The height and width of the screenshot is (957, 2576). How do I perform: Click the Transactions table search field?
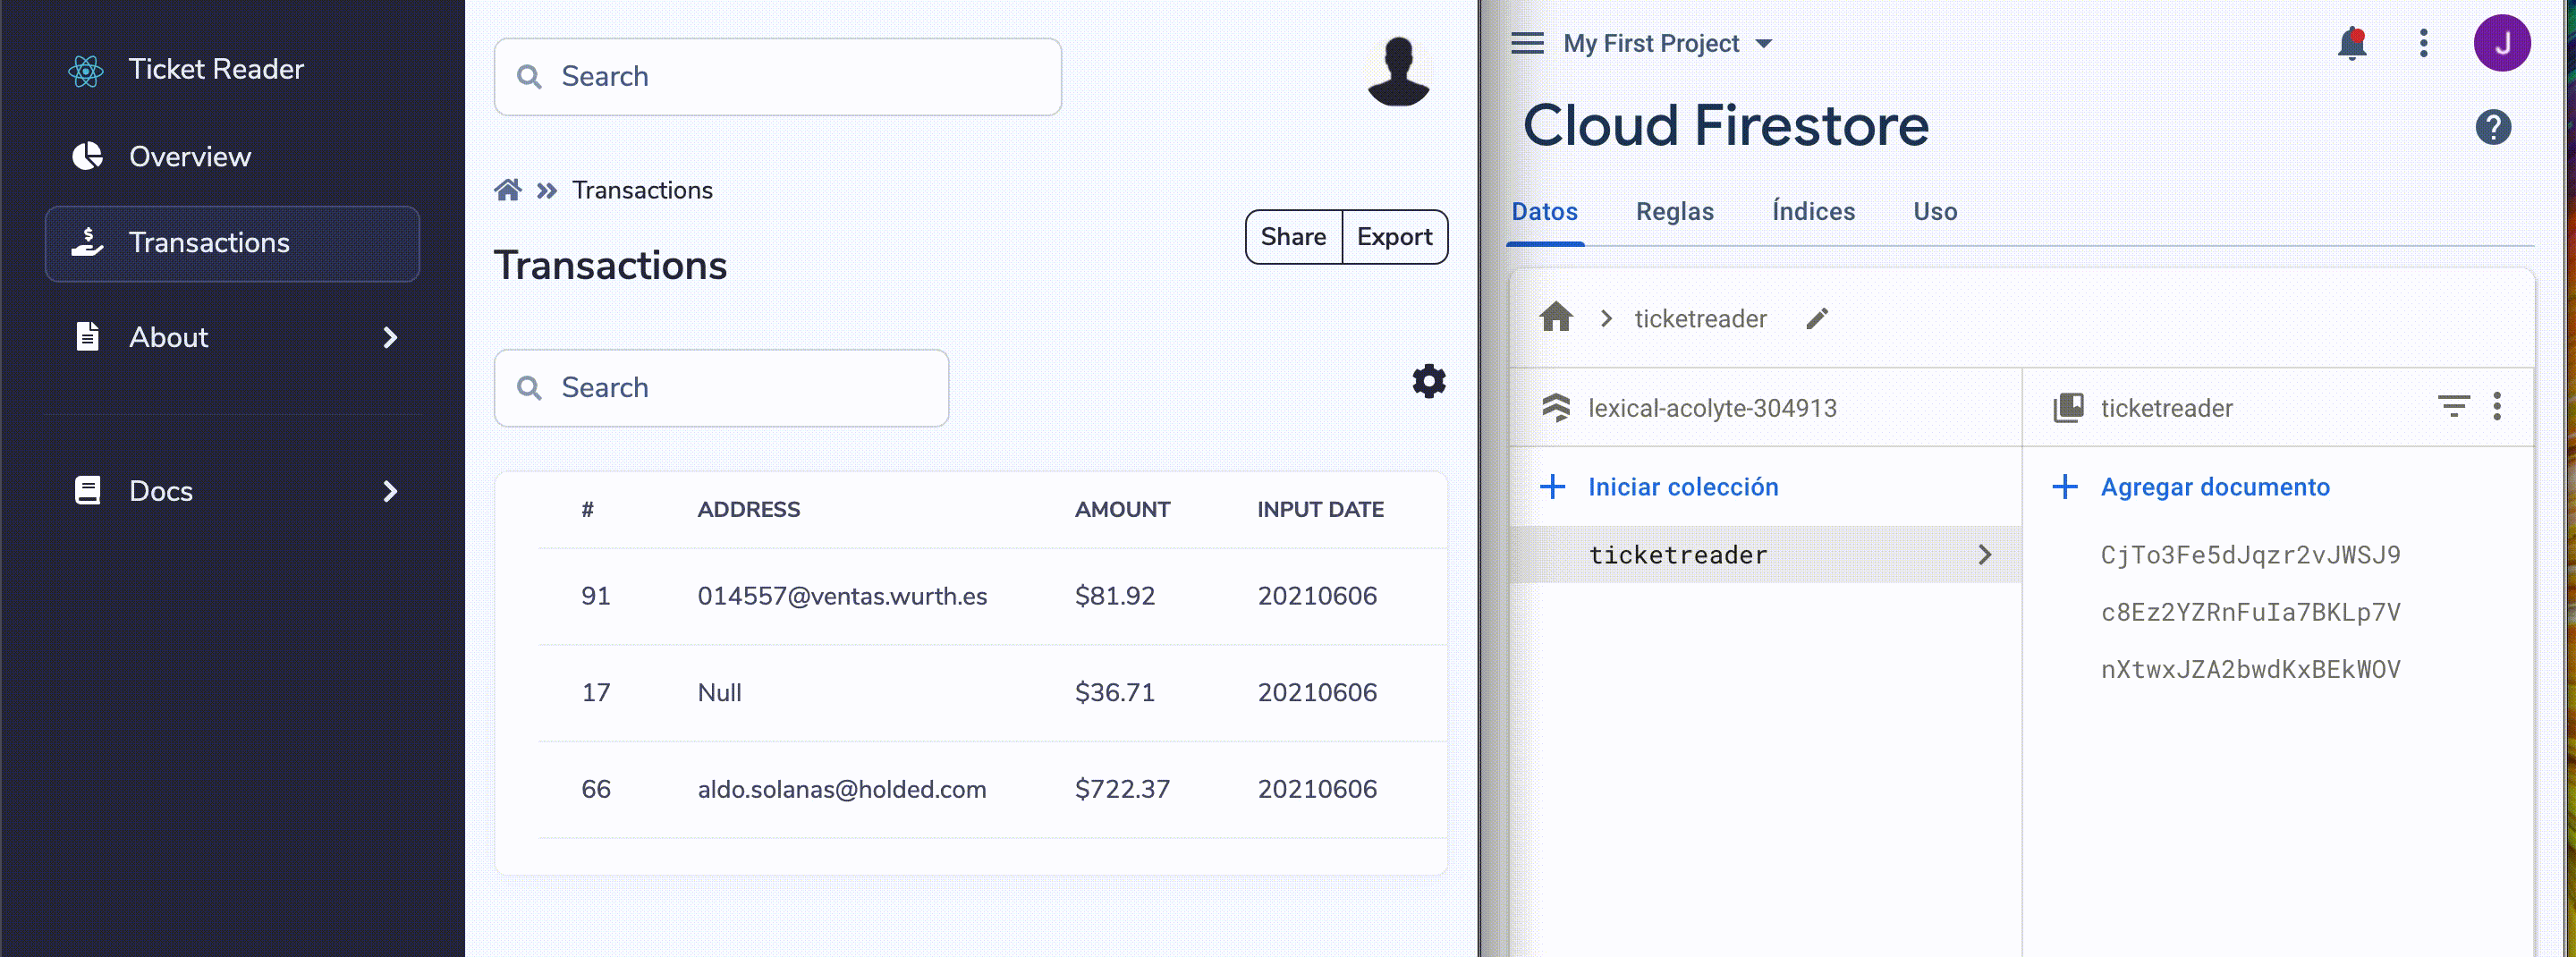pos(721,388)
